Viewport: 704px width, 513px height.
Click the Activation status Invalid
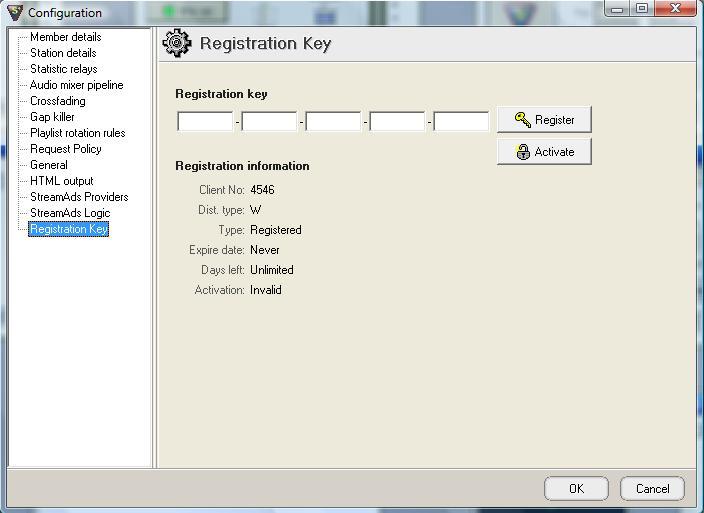tap(266, 290)
